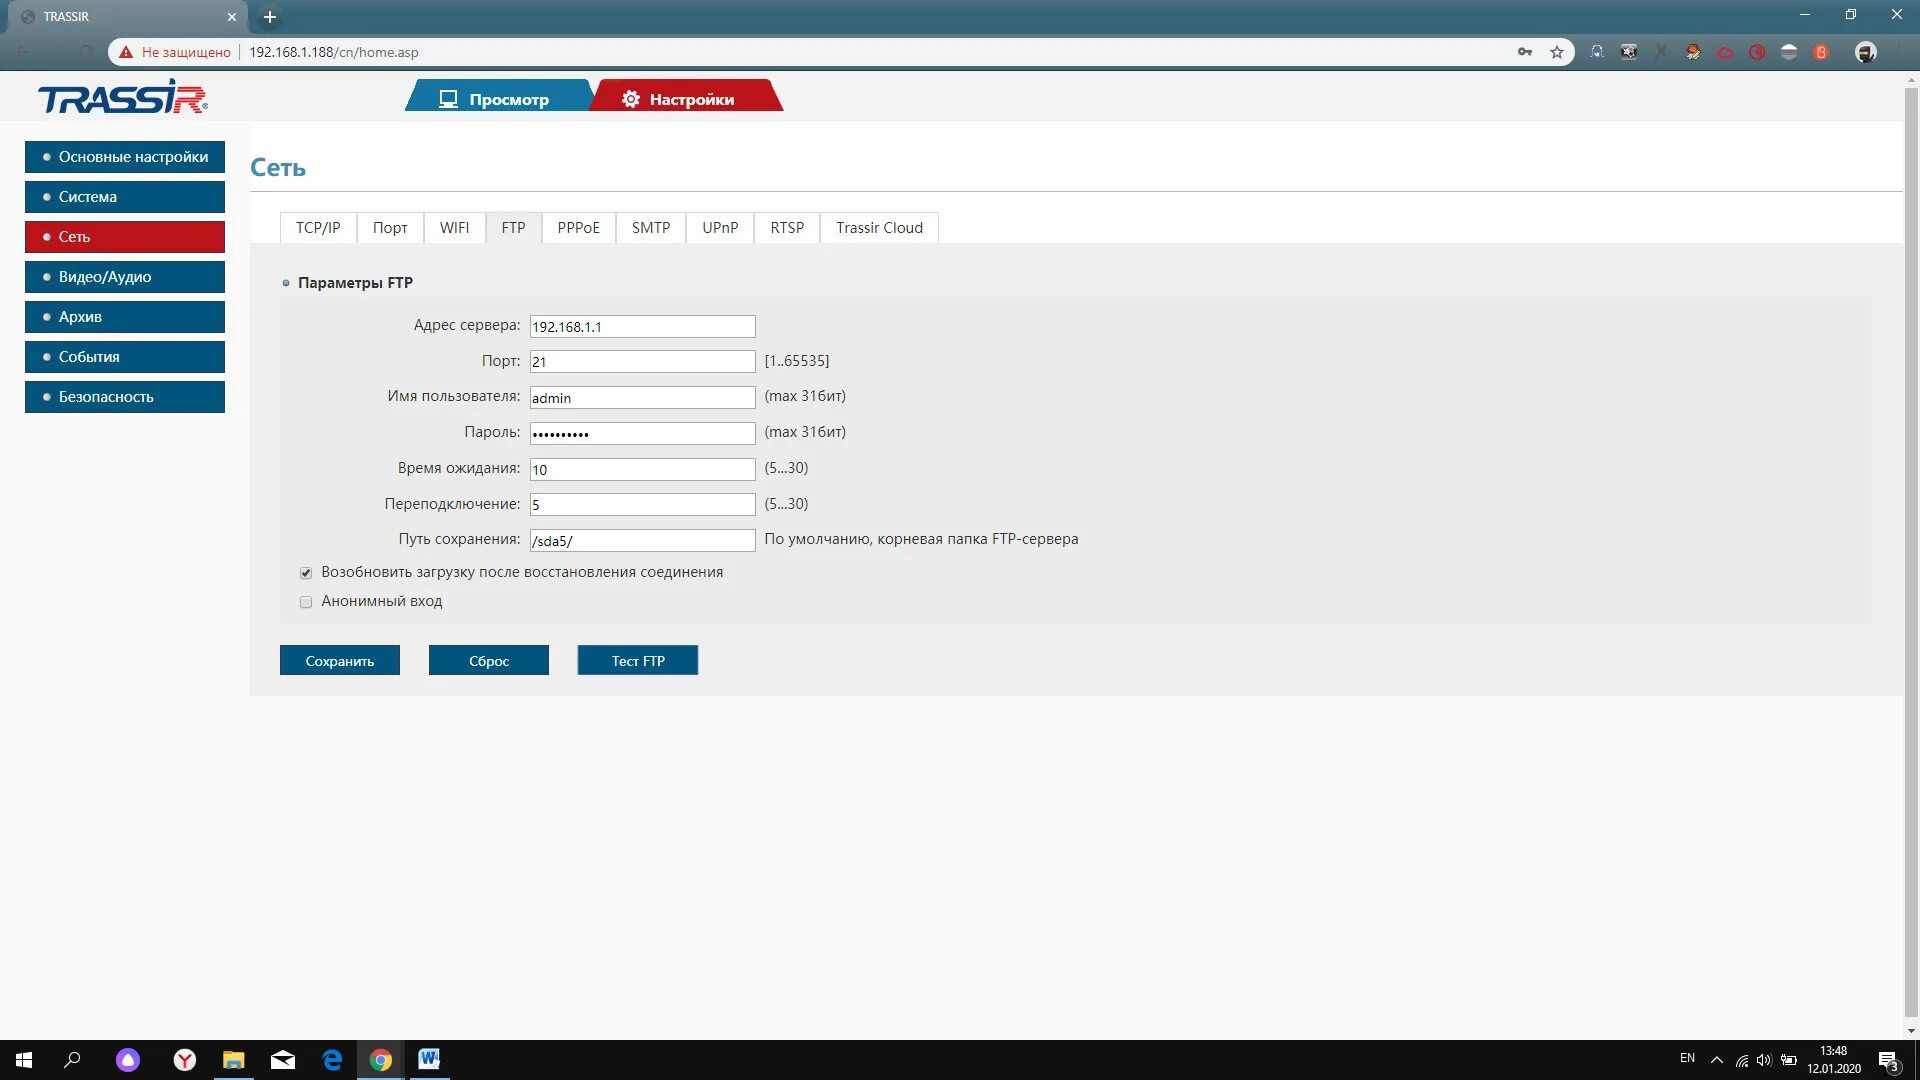Click the Сохранить button

340,661
